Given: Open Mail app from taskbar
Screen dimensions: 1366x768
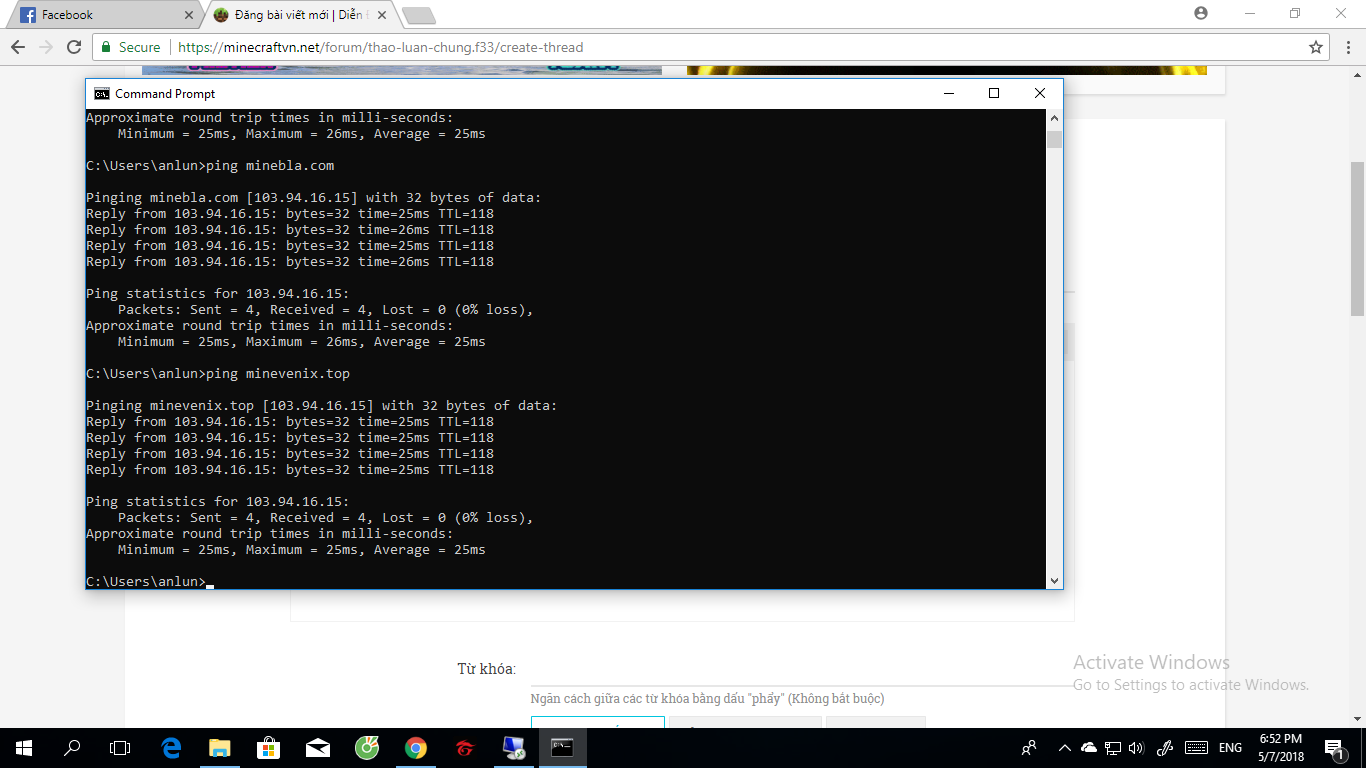Looking at the screenshot, I should tap(318, 747).
